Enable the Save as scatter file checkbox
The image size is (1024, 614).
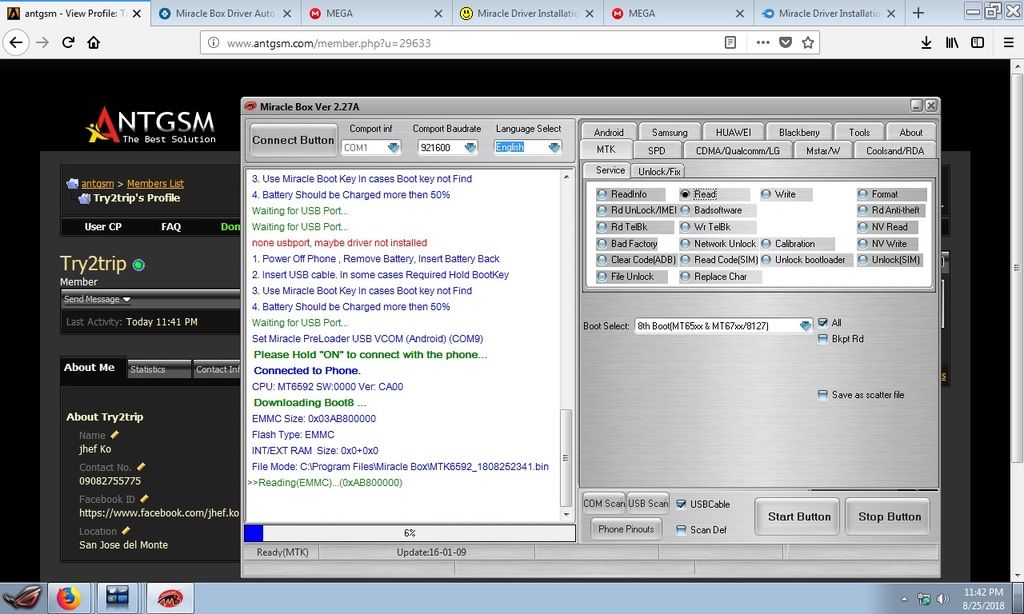(x=823, y=395)
